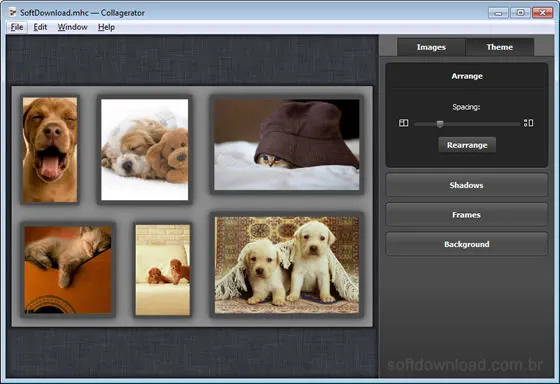
Task: Click the Rearrange button
Action: (467, 145)
